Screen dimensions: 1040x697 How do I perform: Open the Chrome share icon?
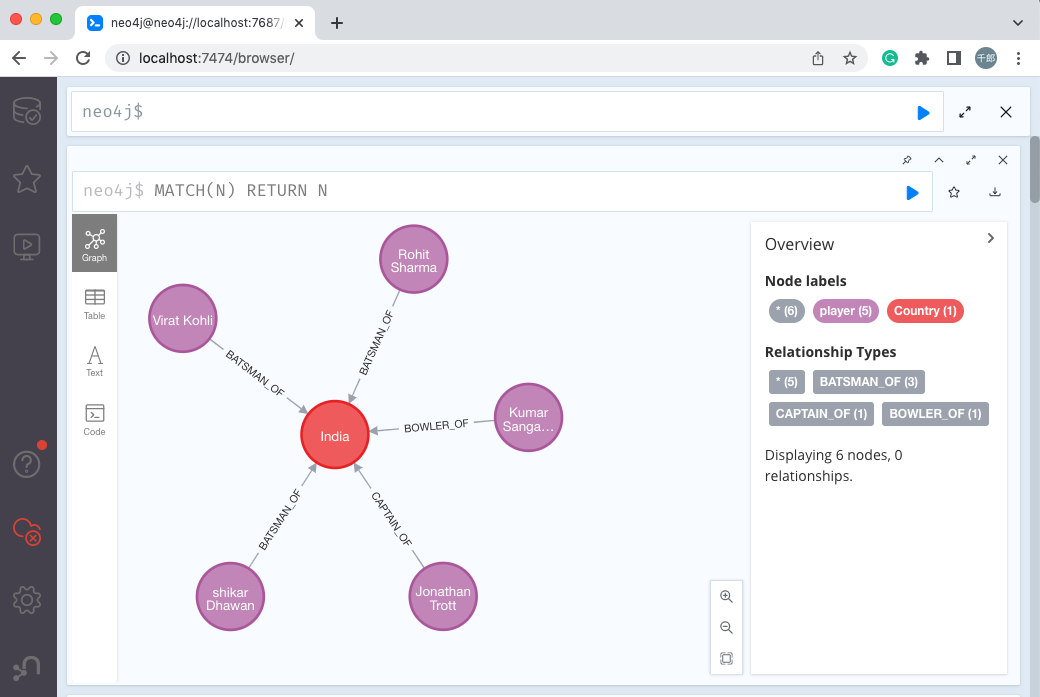[818, 58]
